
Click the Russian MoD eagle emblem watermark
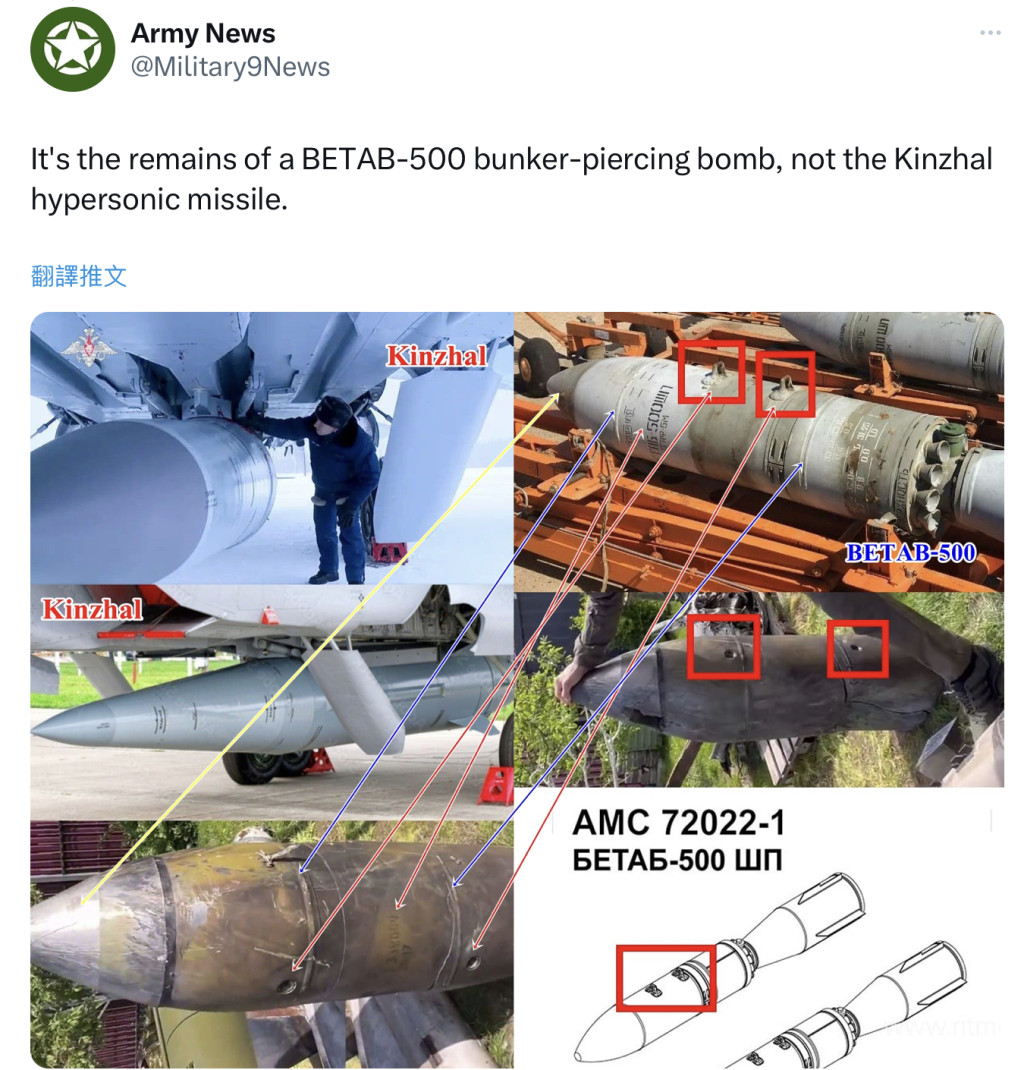pos(89,347)
